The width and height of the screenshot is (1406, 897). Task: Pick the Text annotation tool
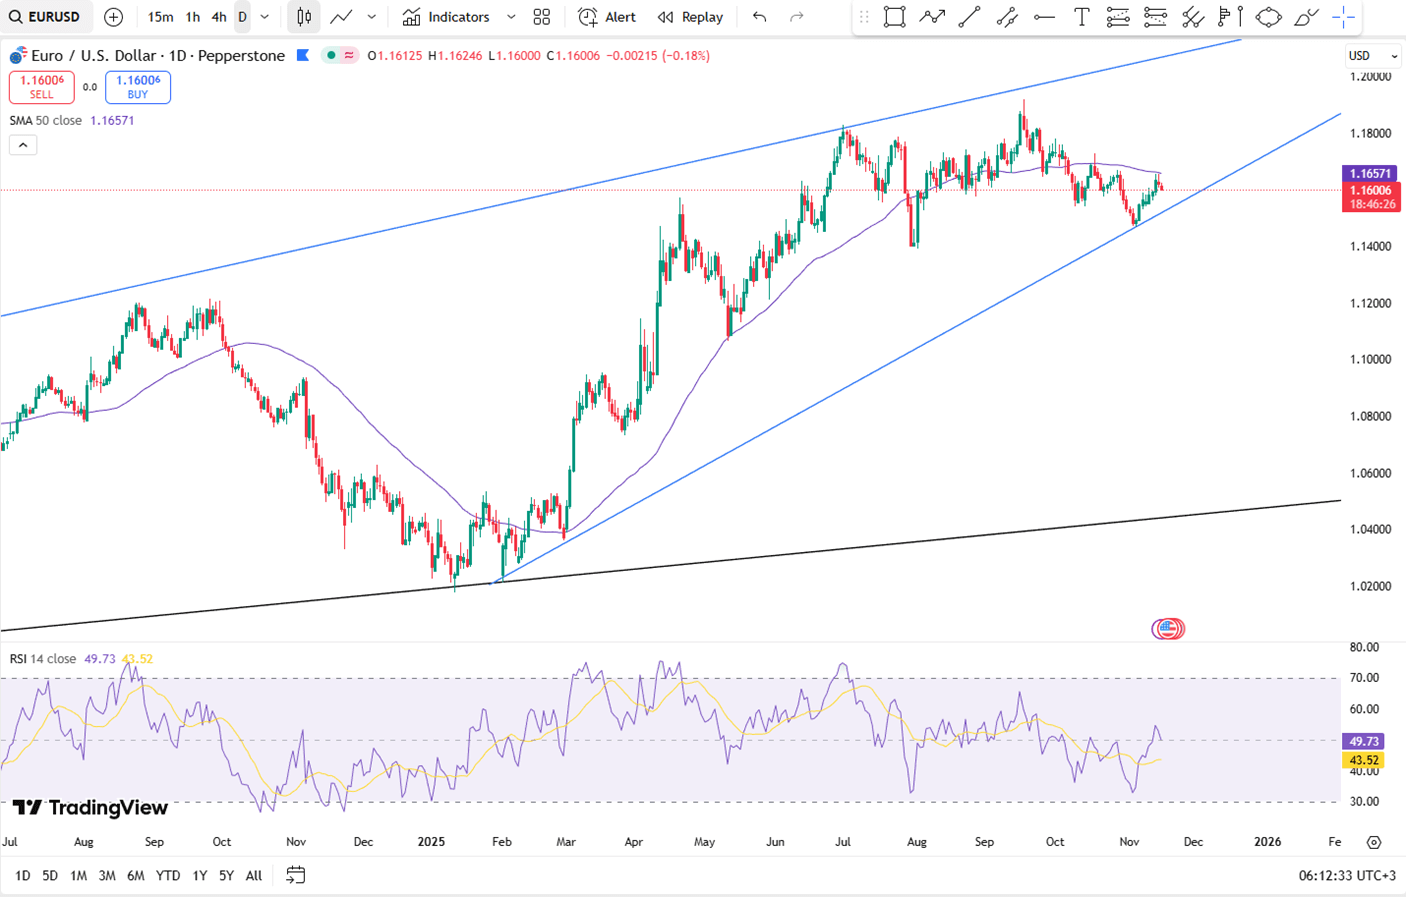(1081, 17)
